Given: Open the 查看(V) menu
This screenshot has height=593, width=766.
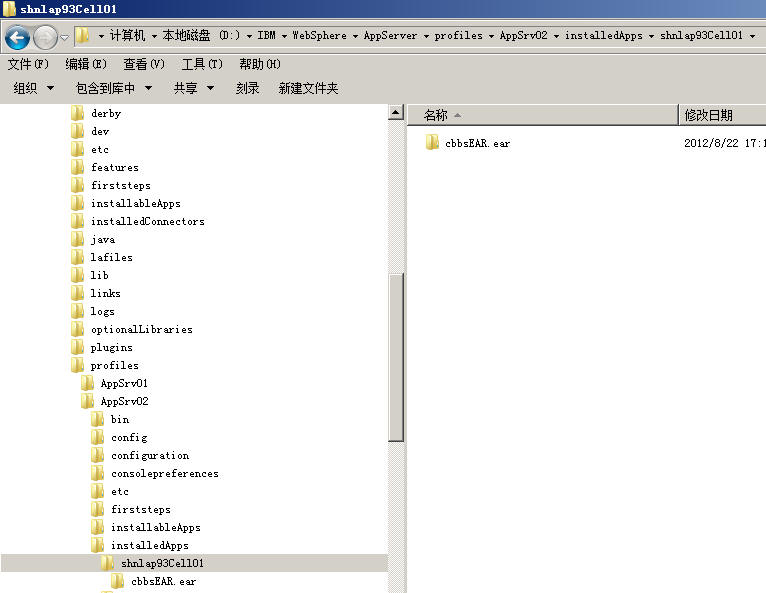Looking at the screenshot, I should 144,64.
